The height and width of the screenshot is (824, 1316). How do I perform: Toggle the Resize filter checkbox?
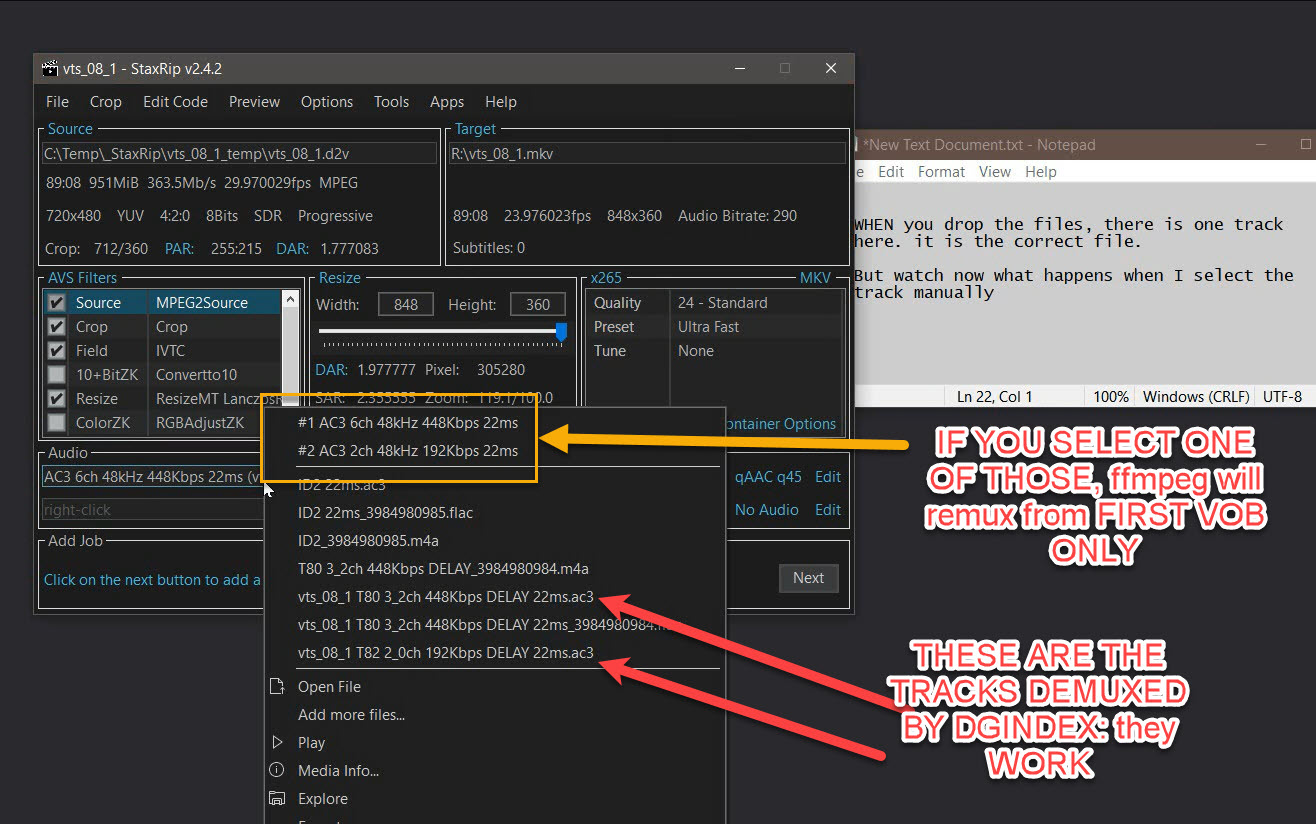[x=57, y=399]
